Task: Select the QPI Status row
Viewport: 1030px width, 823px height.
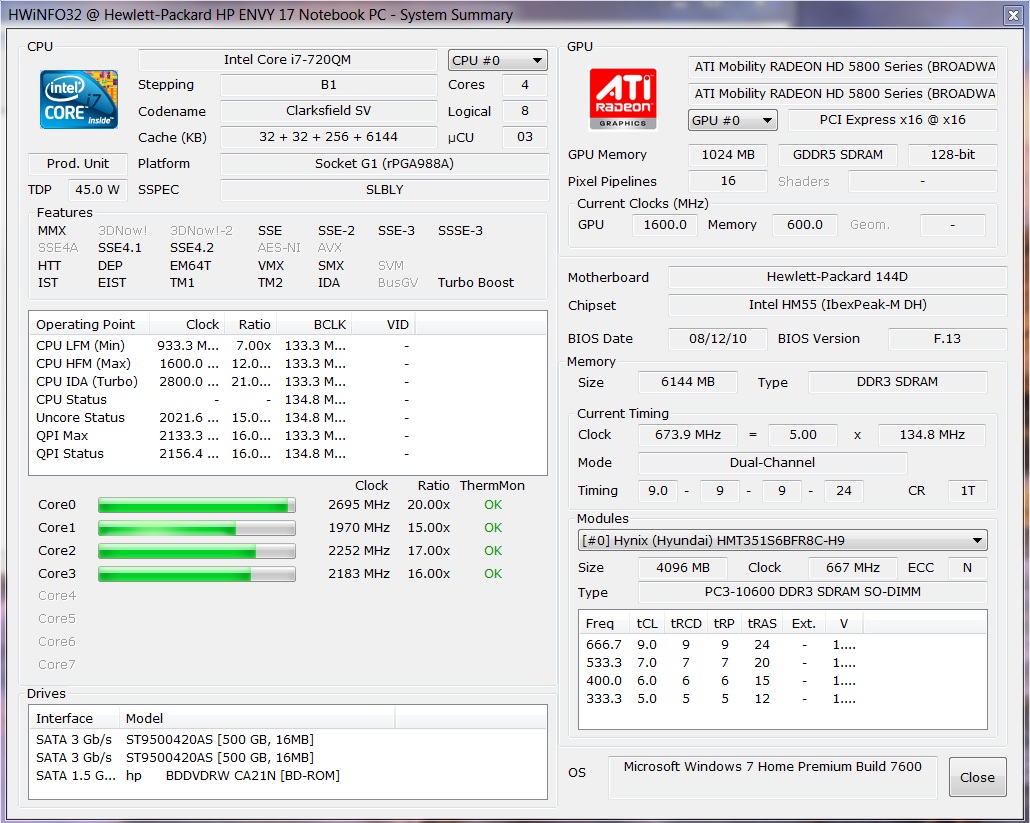Action: tap(288, 454)
